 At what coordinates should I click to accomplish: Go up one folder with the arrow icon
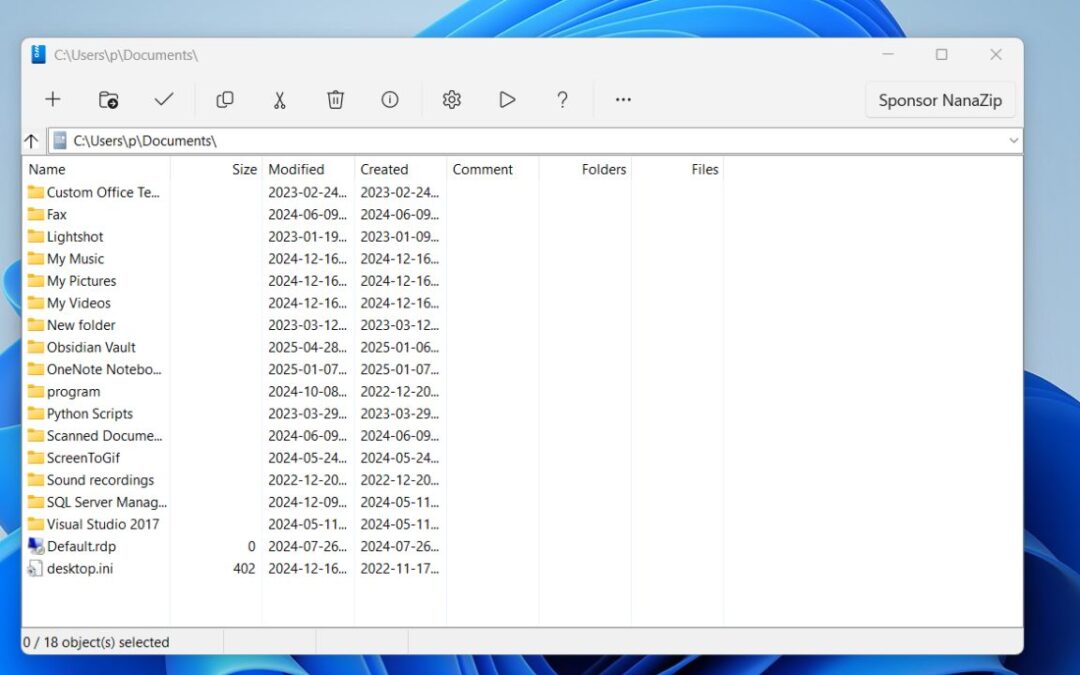[31, 140]
